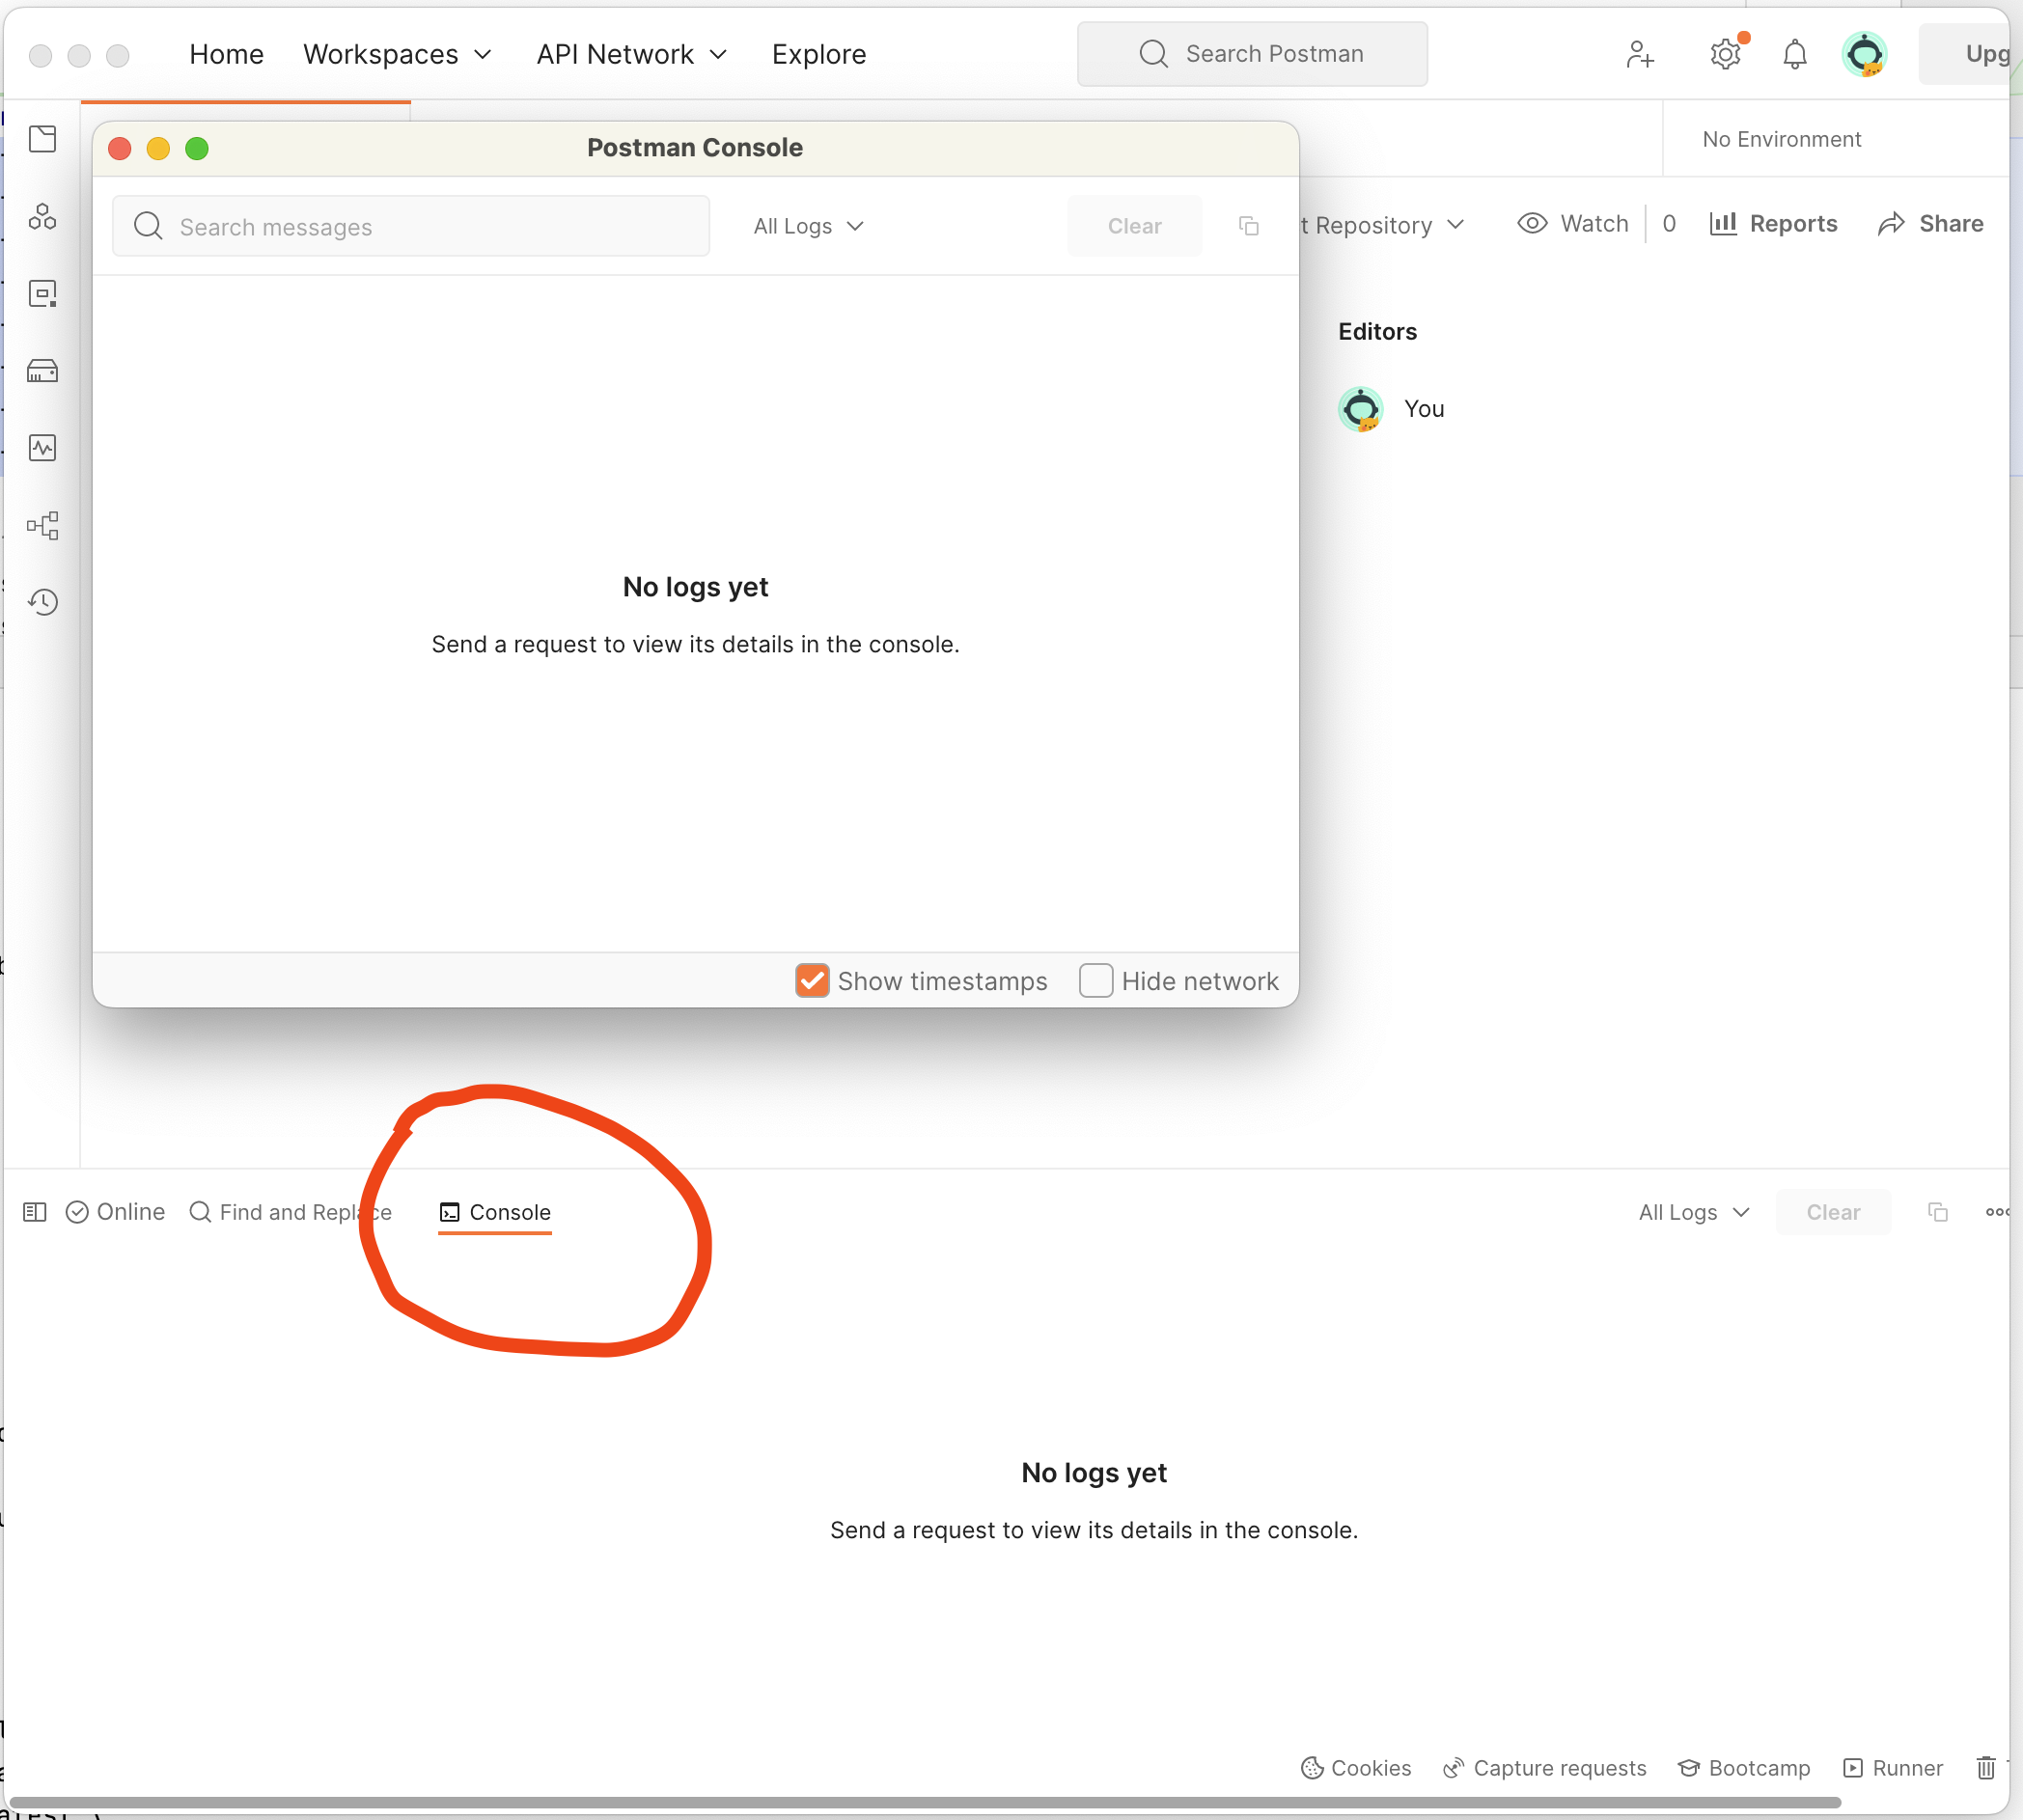The width and height of the screenshot is (2023, 1820).
Task: Open the Collections sidebar panel
Action: (43, 139)
